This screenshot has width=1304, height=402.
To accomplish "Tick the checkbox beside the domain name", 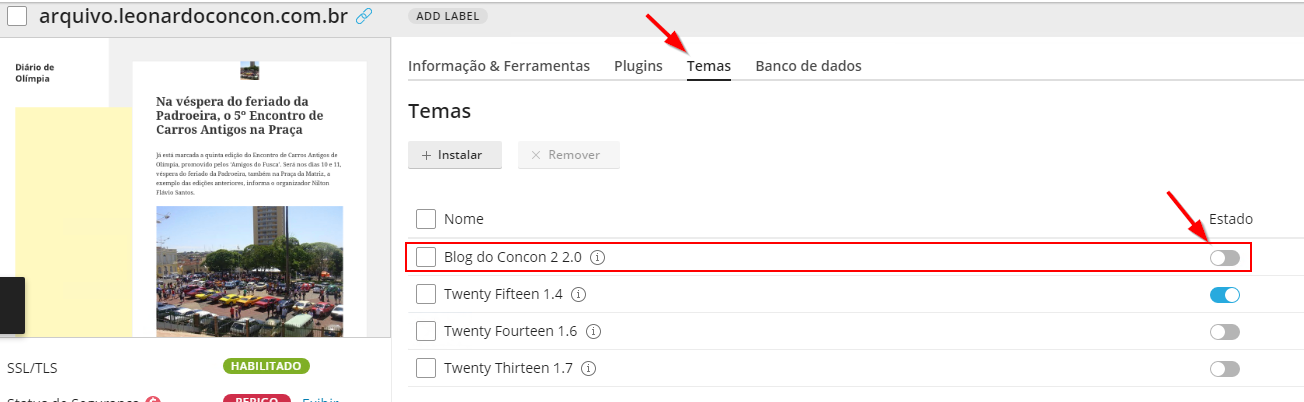I will pyautogui.click(x=17, y=16).
